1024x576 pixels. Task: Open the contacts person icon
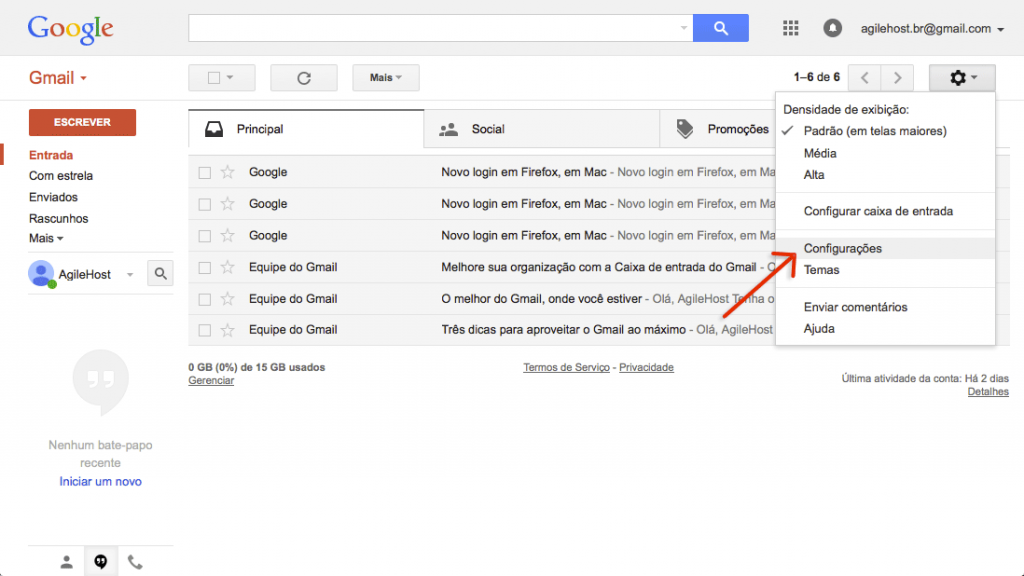[67, 562]
